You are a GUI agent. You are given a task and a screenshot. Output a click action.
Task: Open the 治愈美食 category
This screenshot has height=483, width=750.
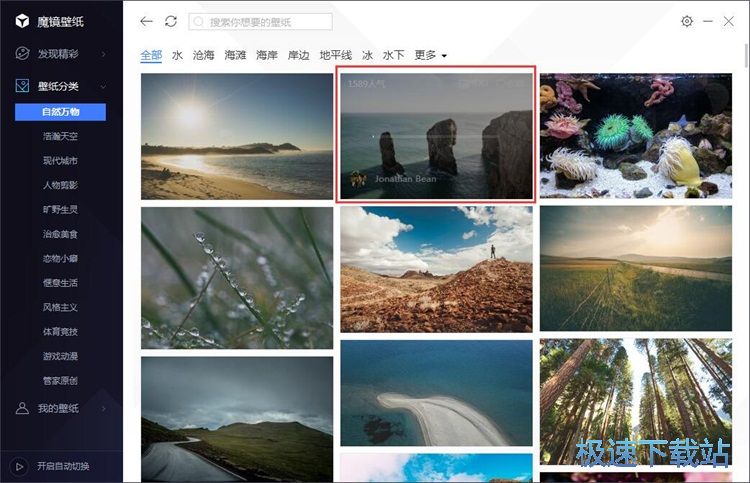coord(60,234)
